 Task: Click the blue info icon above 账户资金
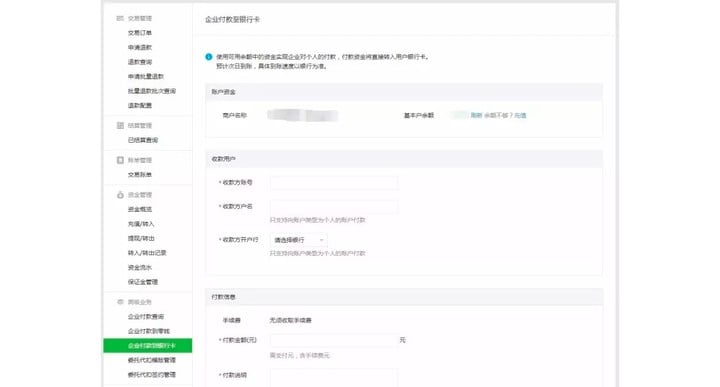pyautogui.click(x=208, y=57)
